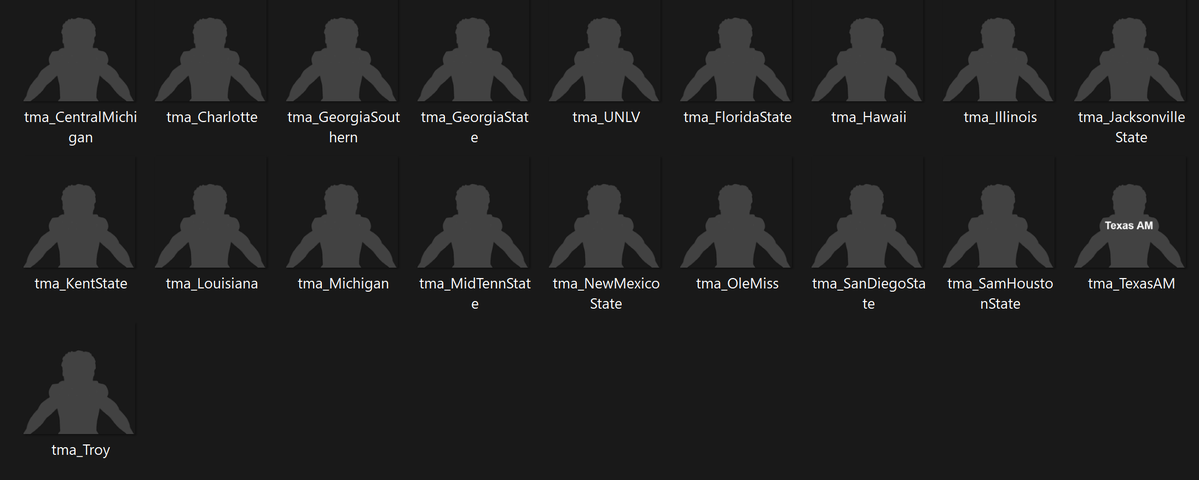Select the tma_SanDiegoState silhouette icon
Screen dimensions: 1199x480
pos(869,226)
